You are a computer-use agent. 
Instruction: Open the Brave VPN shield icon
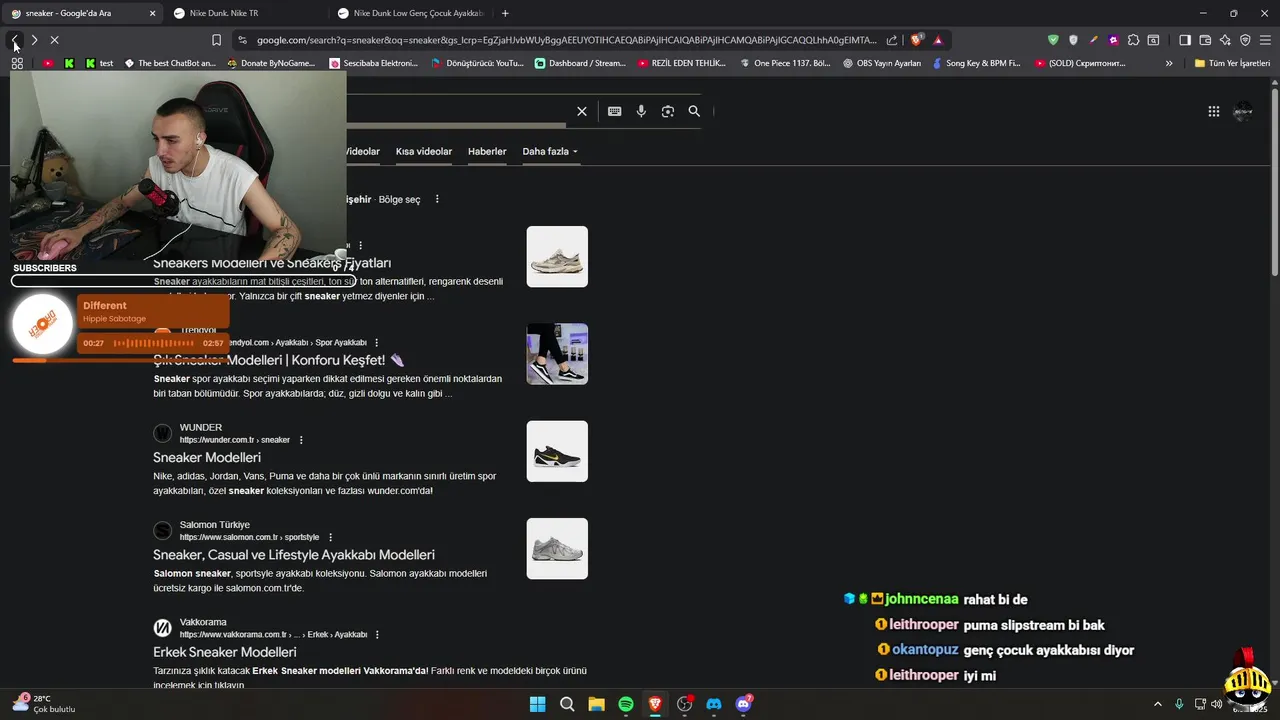[1245, 40]
